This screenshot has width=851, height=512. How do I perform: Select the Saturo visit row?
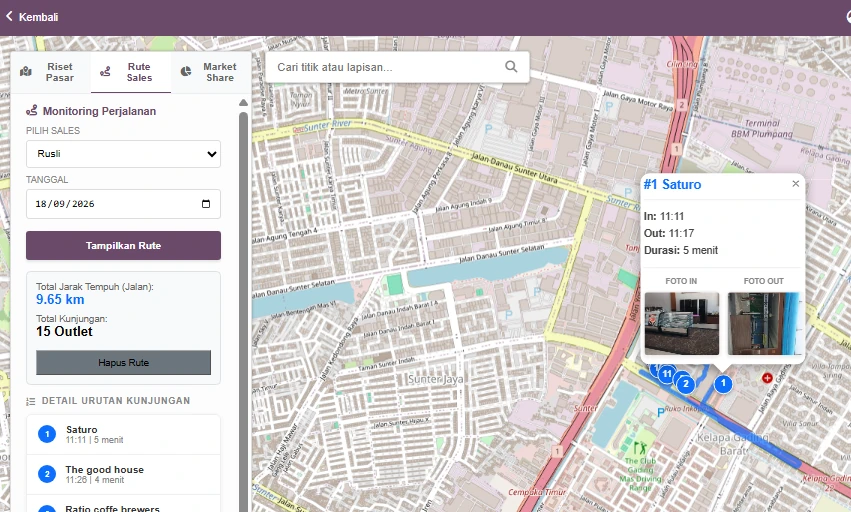pos(123,434)
